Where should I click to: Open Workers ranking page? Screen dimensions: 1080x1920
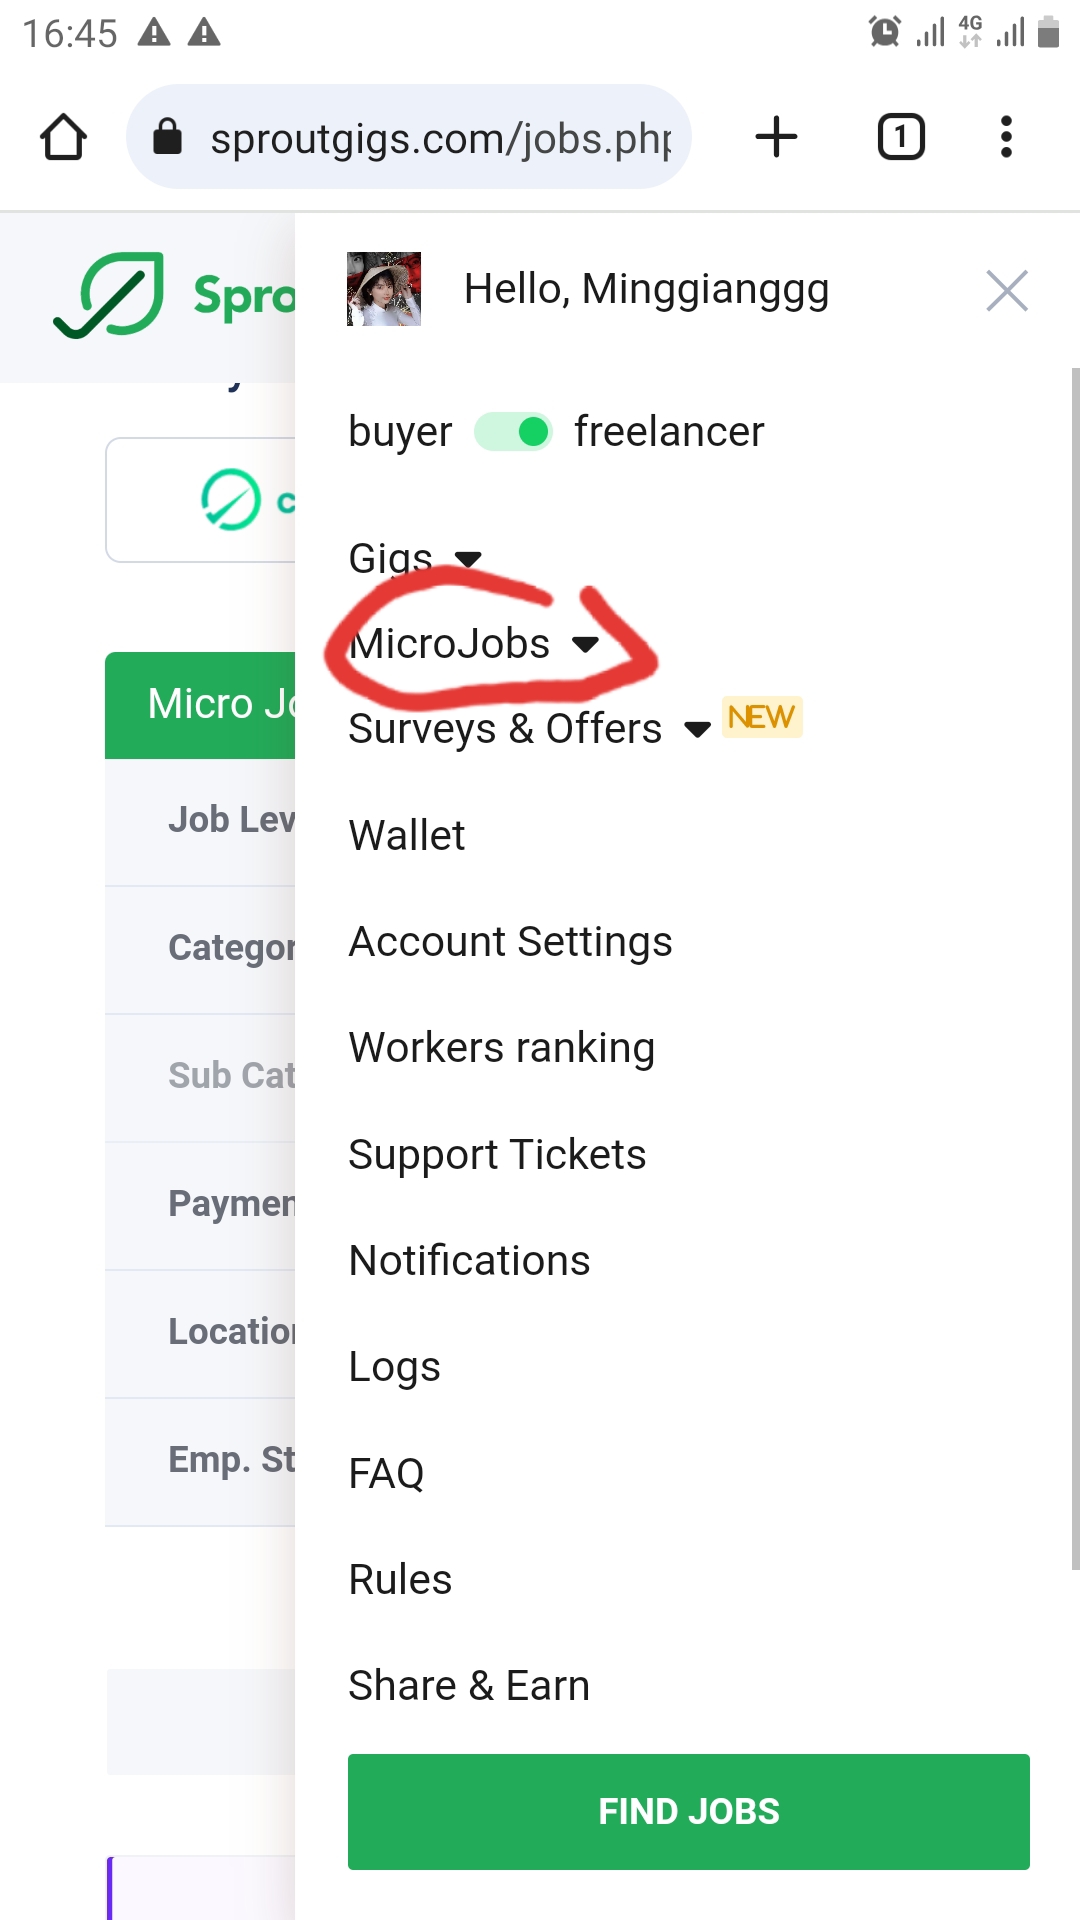point(501,1048)
